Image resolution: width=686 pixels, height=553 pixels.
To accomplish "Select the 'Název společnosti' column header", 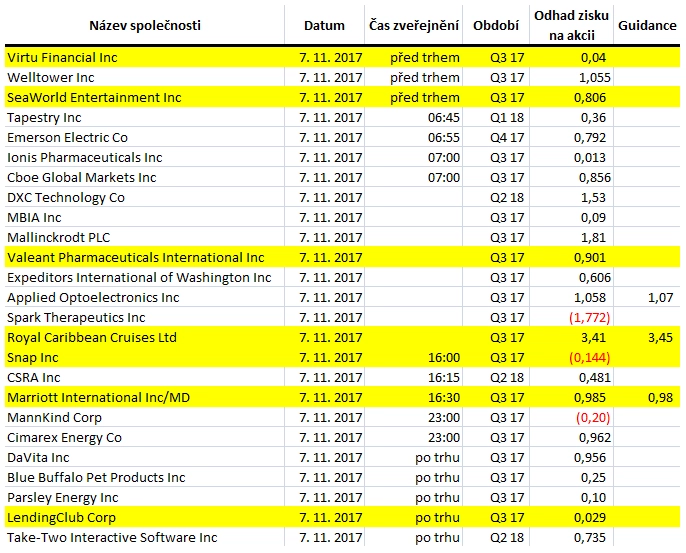I will pos(145,25).
